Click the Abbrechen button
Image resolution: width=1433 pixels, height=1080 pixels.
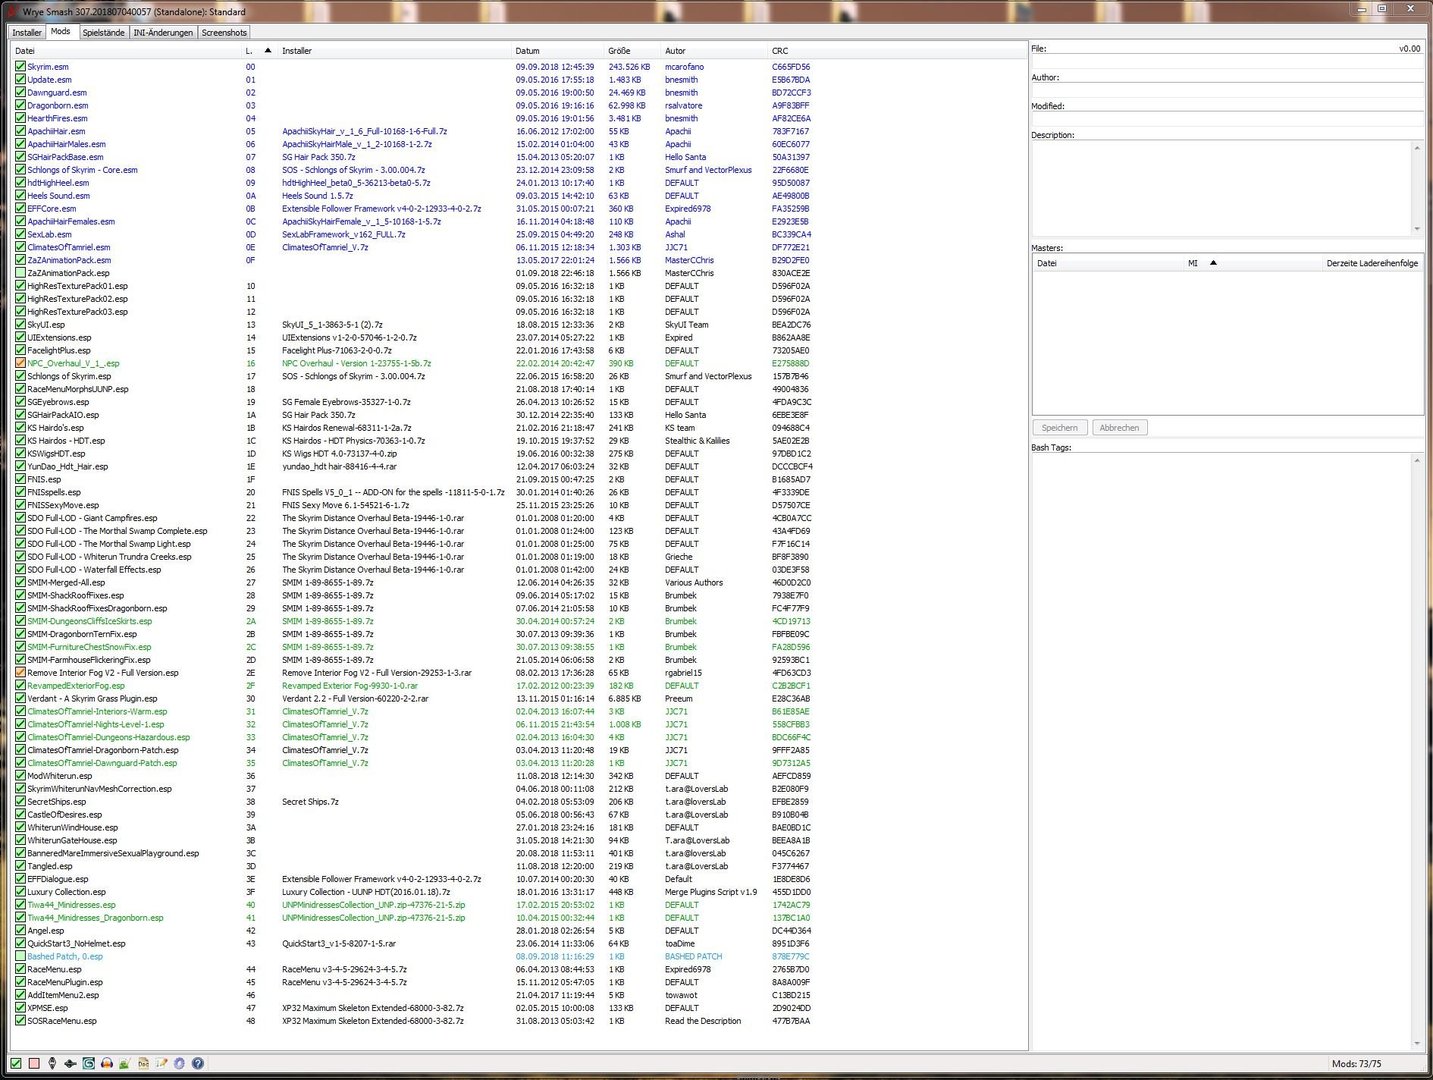click(1119, 428)
